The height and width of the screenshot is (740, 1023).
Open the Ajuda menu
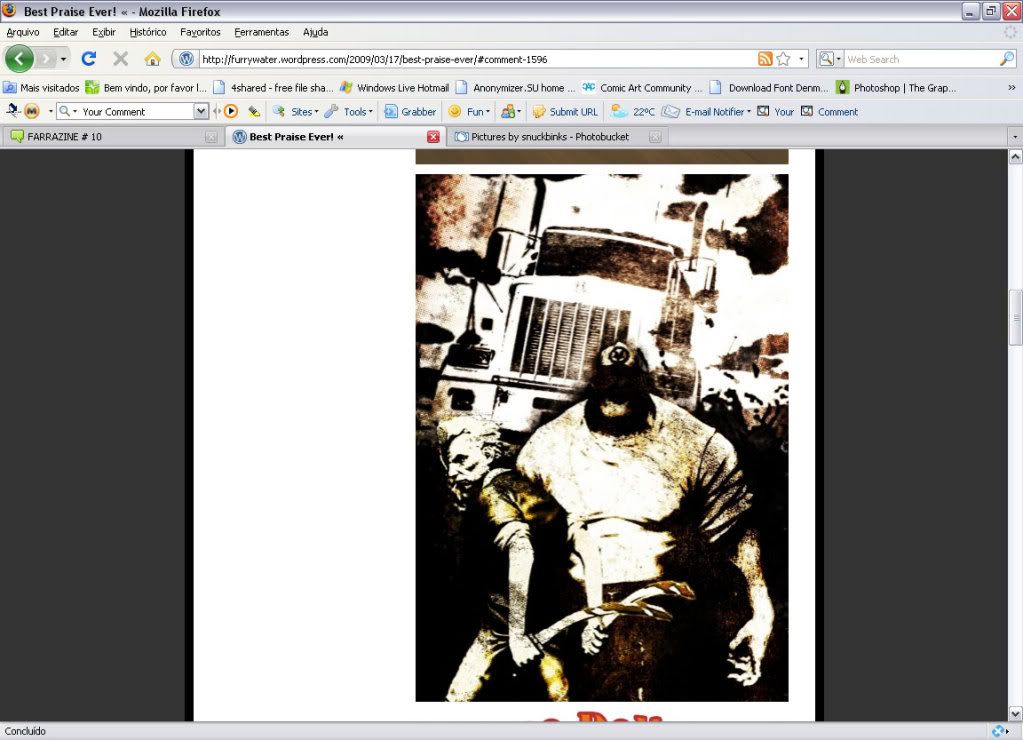pos(316,32)
